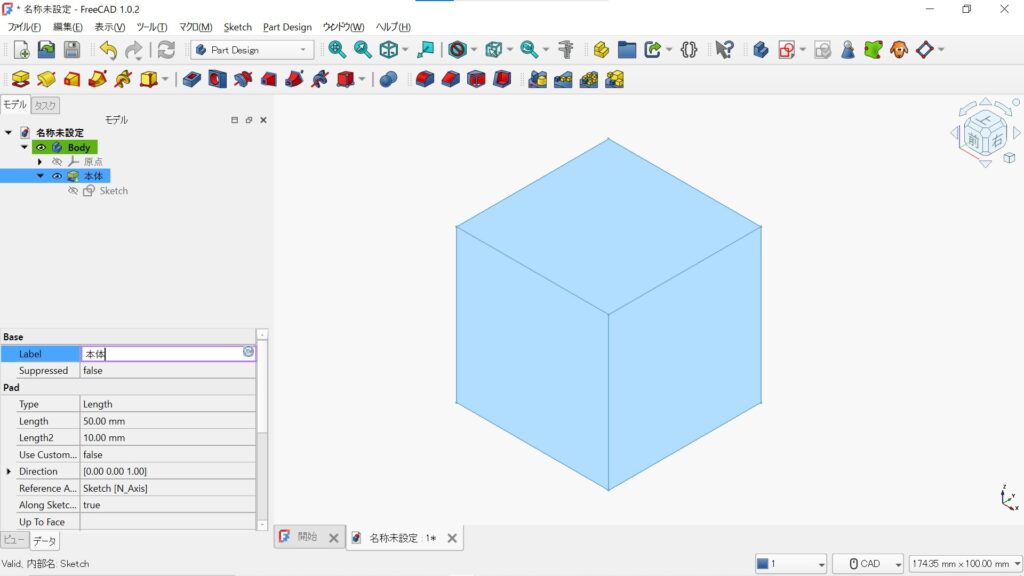
Task: Click the Pad tool icon
Action: pyautogui.click(x=20, y=79)
